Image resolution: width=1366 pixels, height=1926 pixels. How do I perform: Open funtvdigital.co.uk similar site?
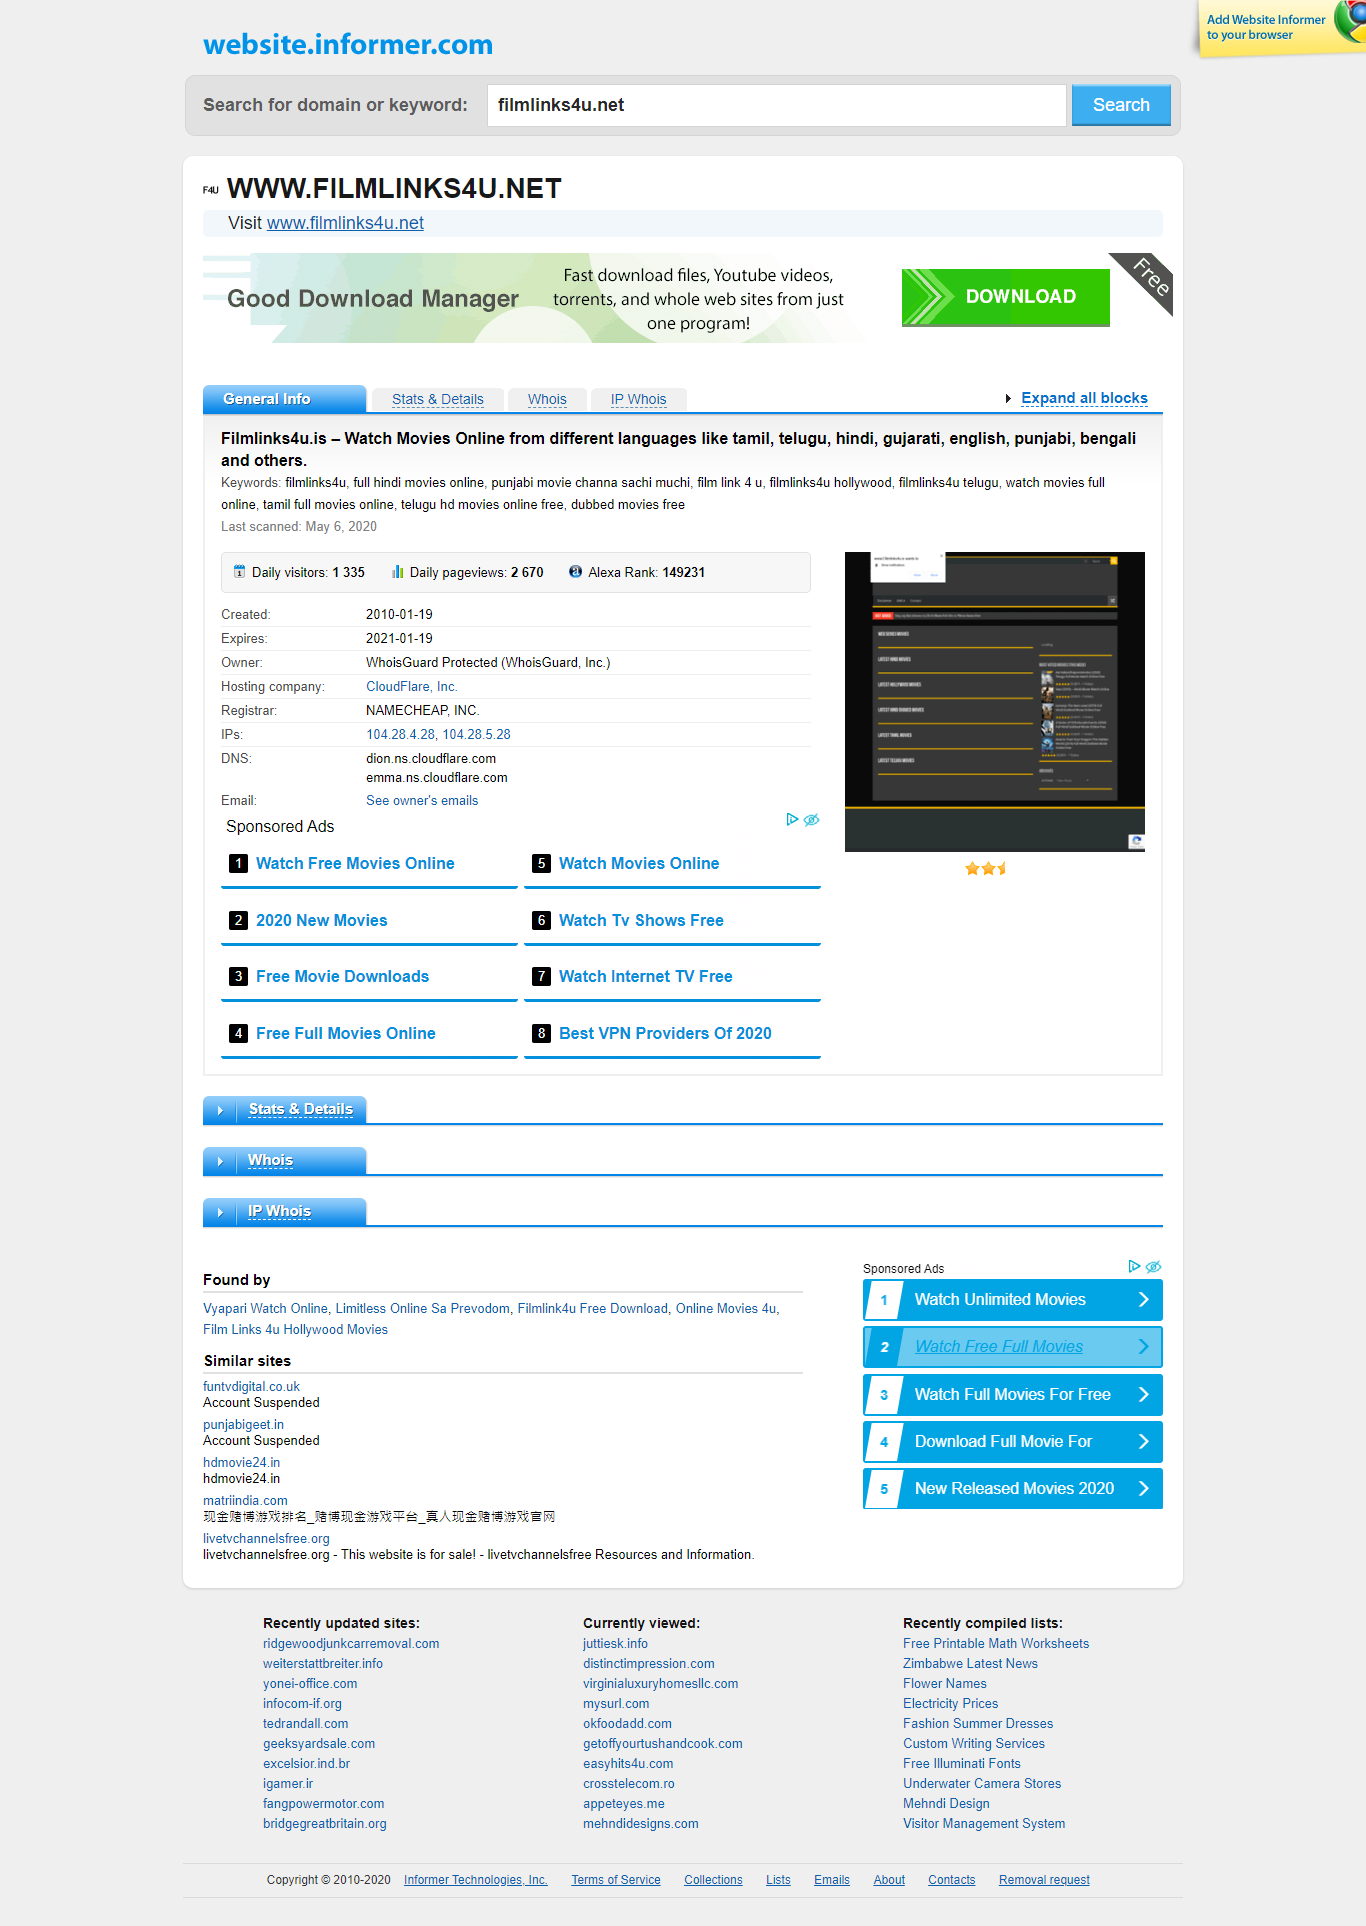pos(251,1387)
